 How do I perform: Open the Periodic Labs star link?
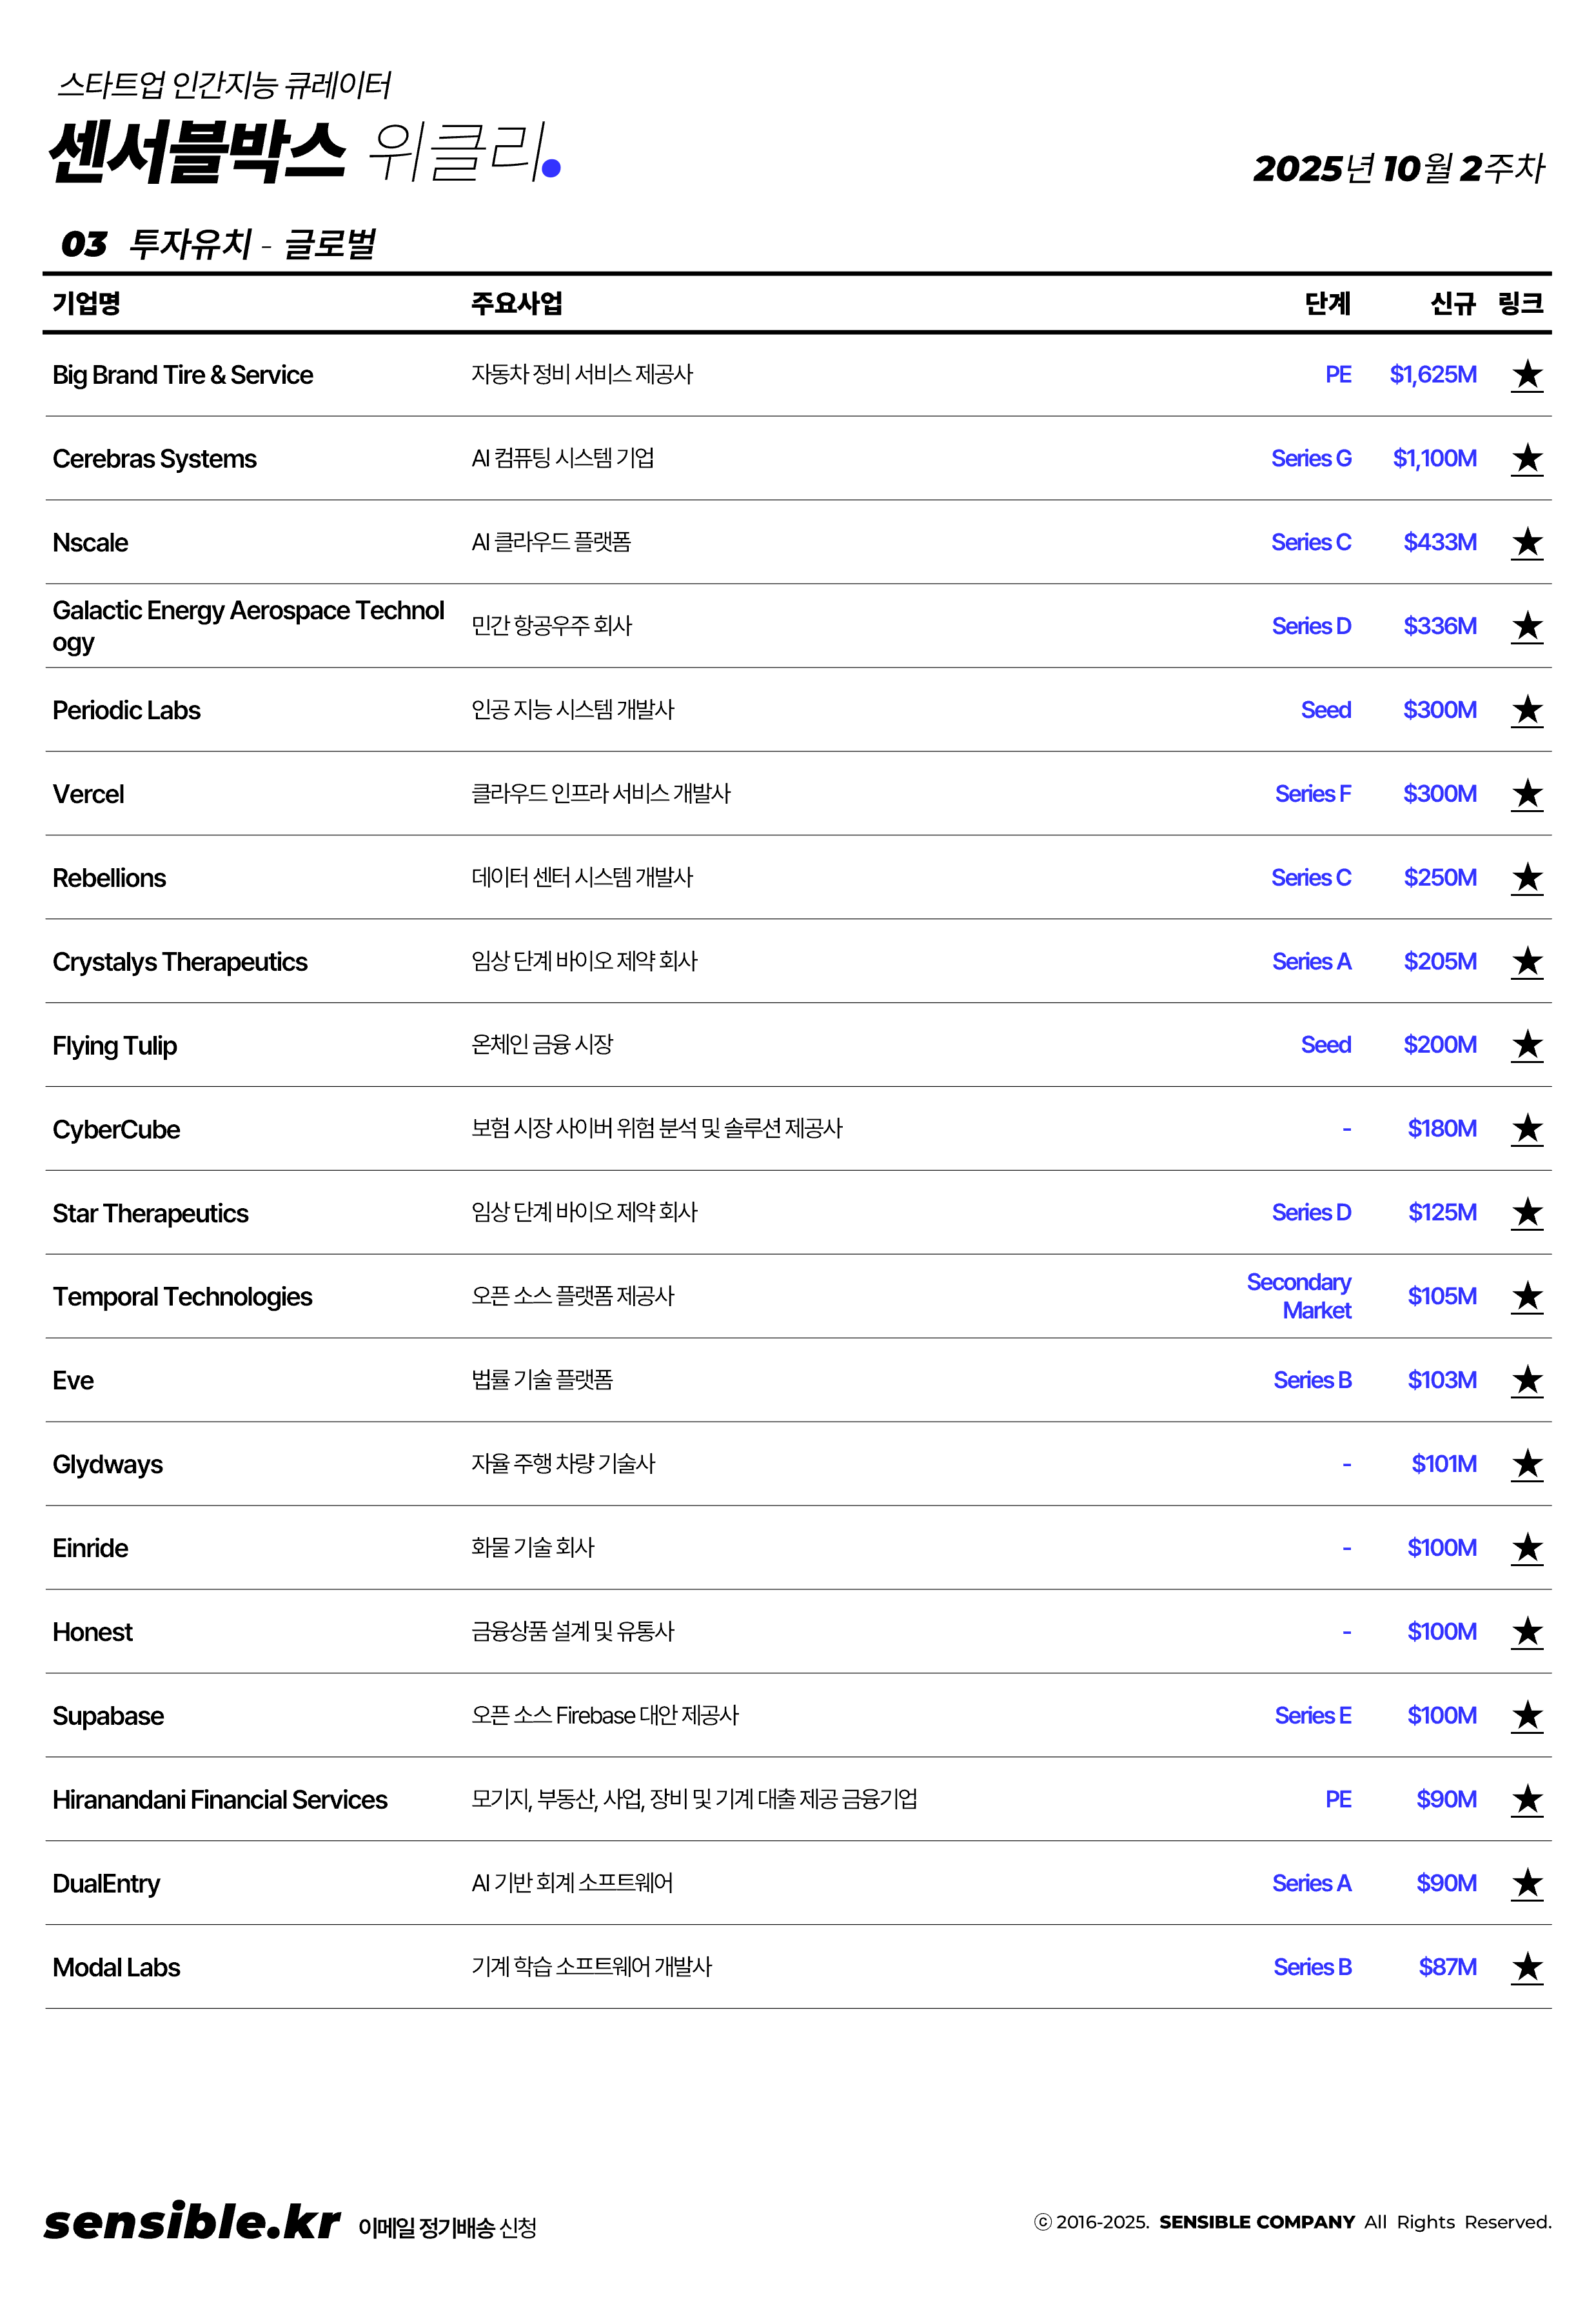(x=1526, y=710)
